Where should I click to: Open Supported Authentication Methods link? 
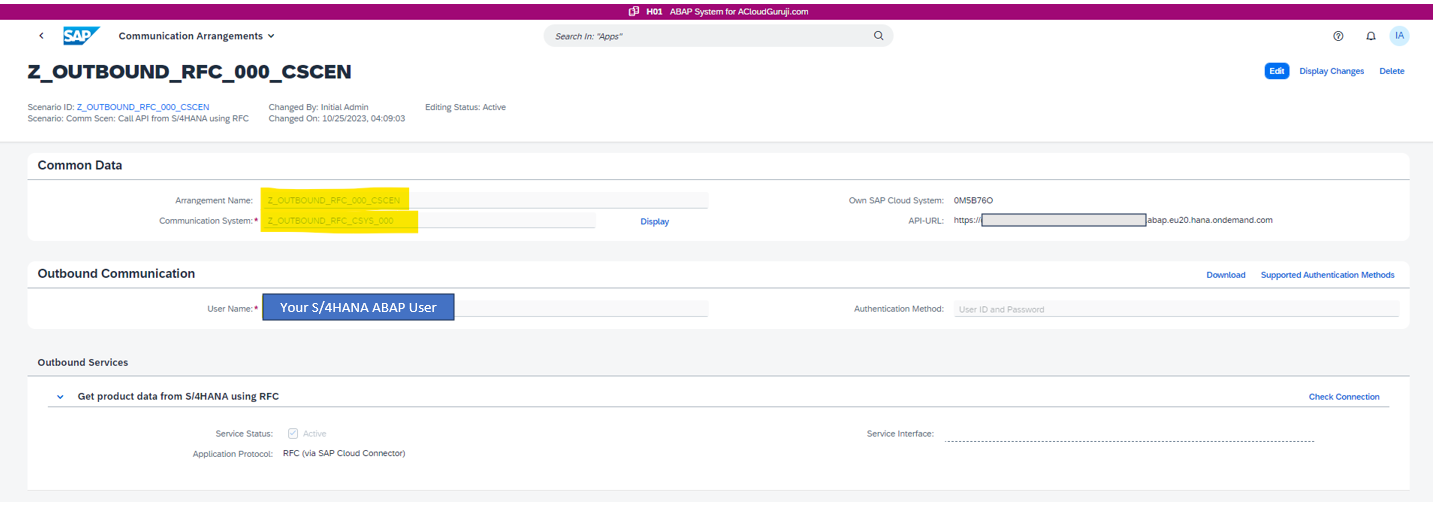(1327, 275)
